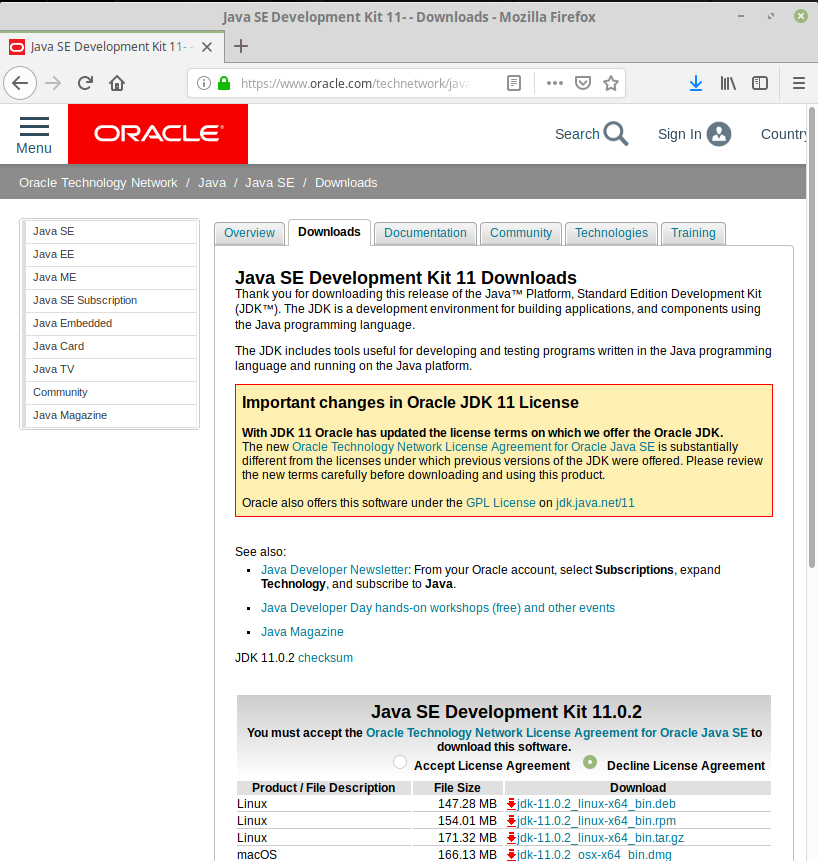Open the Oracle site Menu hamburger

(34, 135)
